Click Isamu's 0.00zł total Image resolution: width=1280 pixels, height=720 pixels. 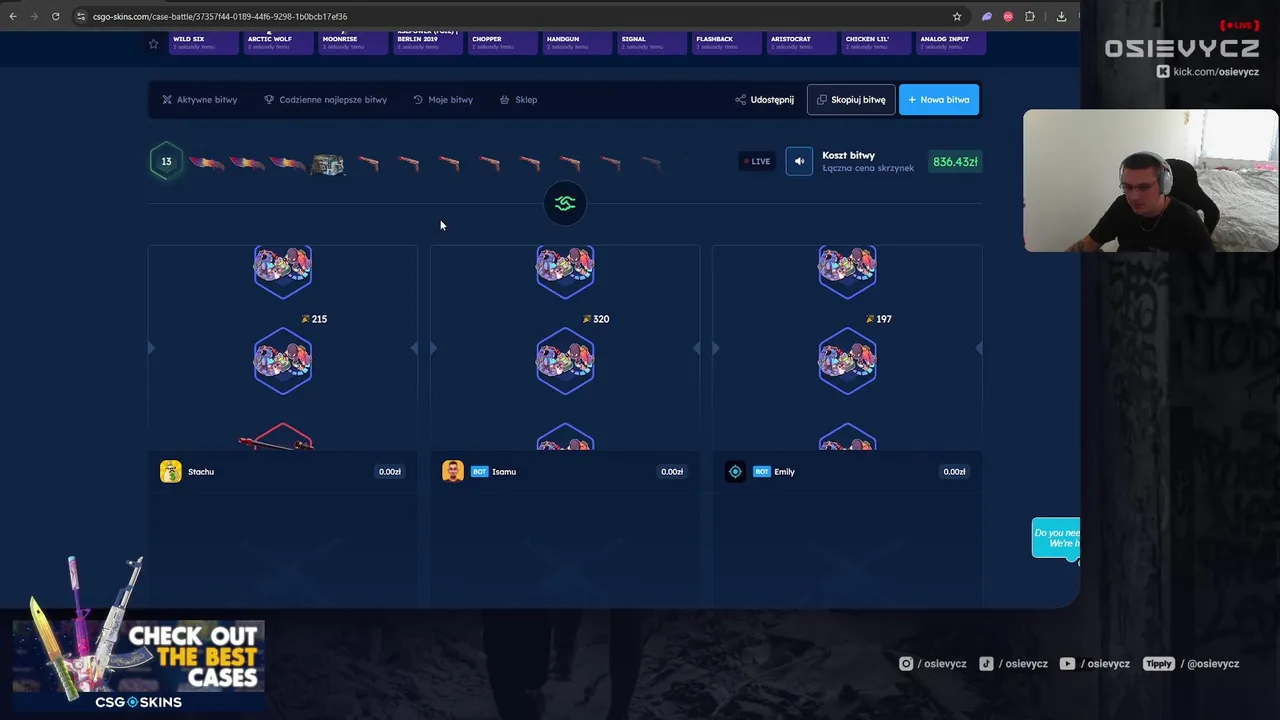point(672,472)
